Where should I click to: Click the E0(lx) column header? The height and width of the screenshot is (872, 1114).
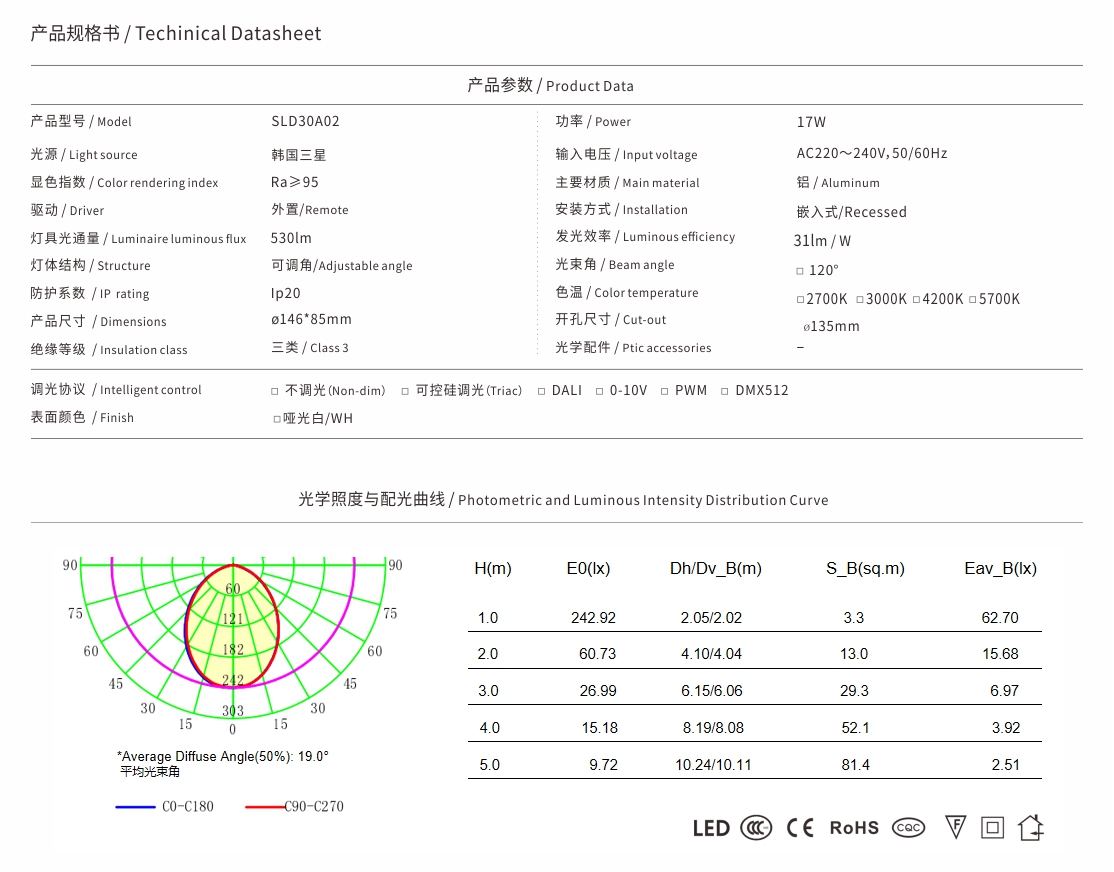click(588, 569)
